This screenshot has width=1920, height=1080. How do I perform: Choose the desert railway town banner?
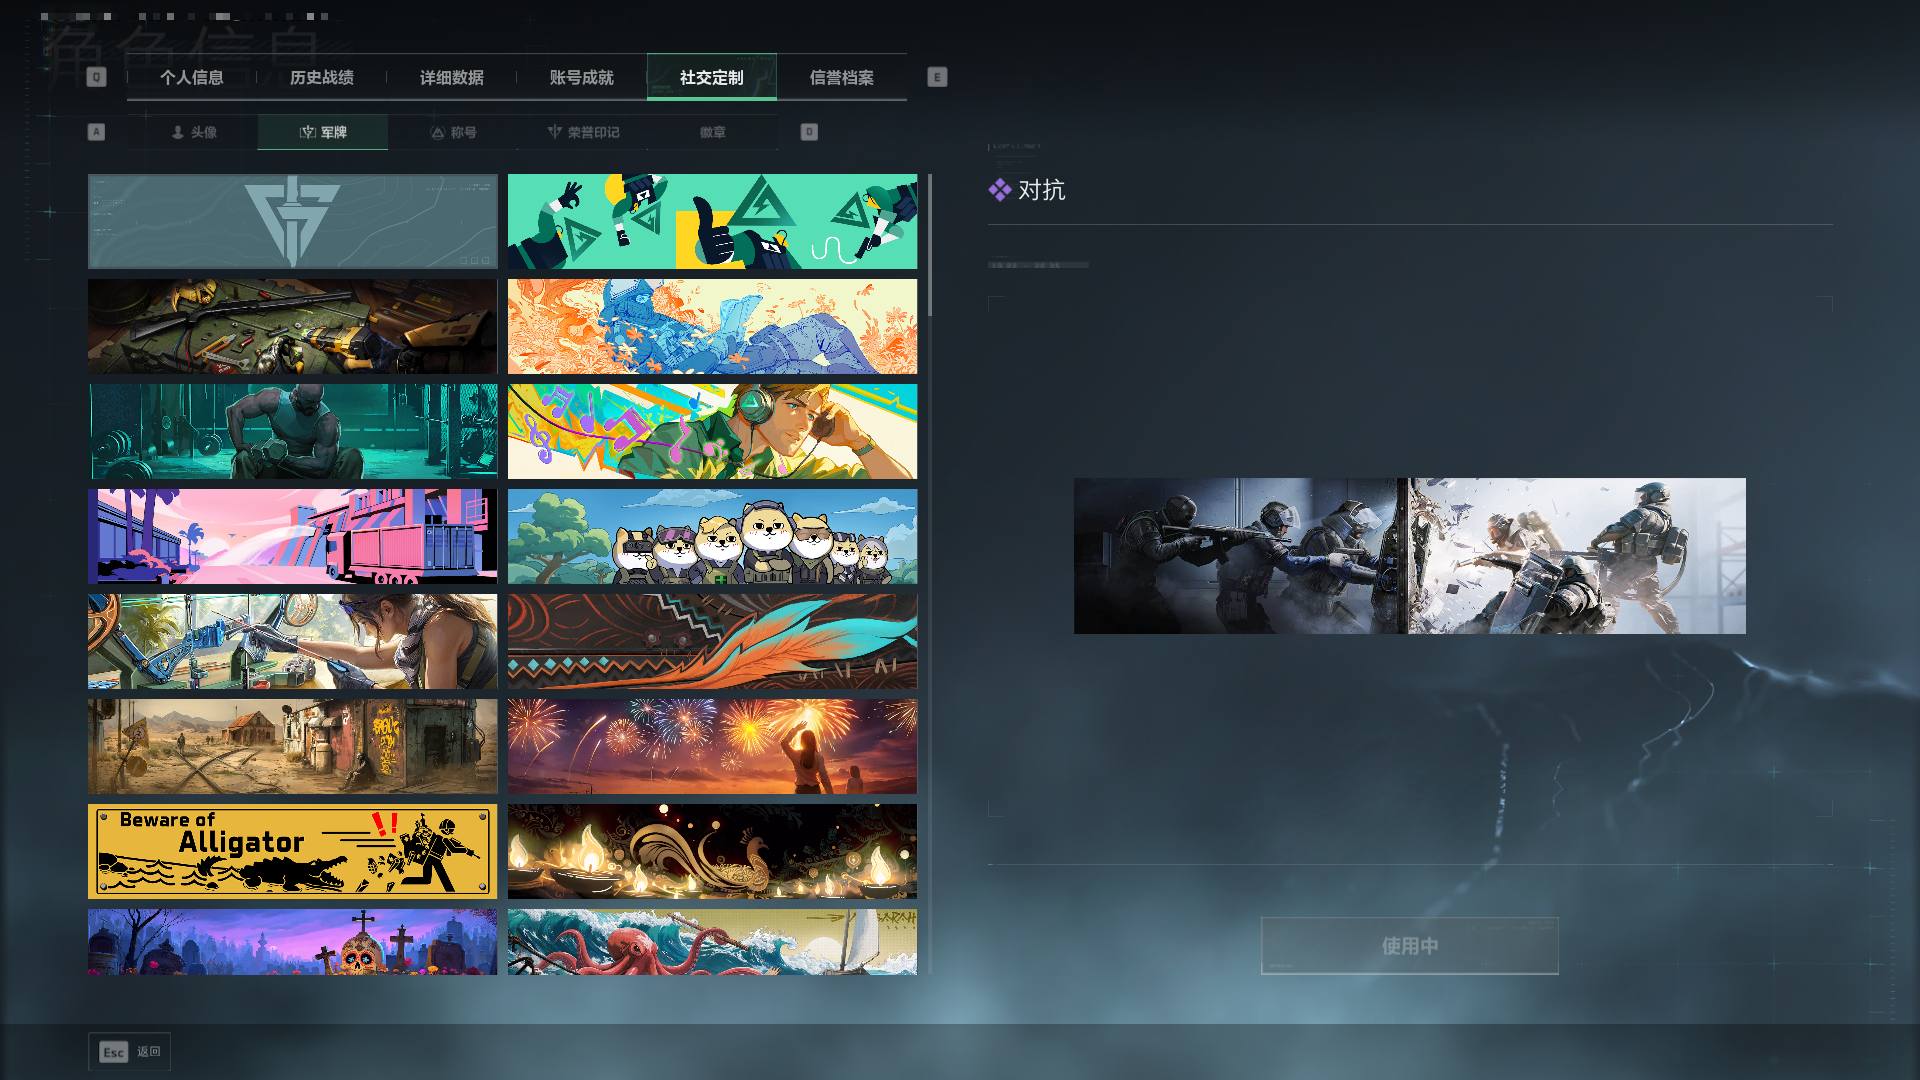click(x=292, y=747)
